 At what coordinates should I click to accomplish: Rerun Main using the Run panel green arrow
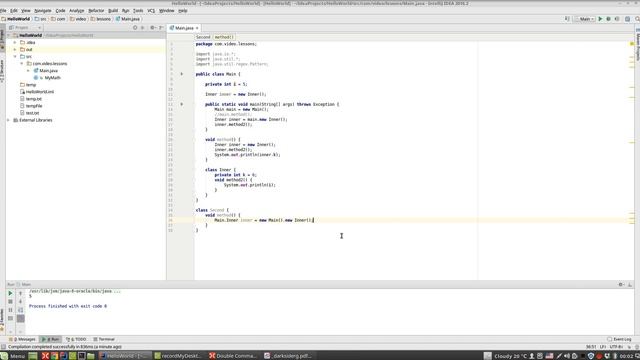[10, 293]
